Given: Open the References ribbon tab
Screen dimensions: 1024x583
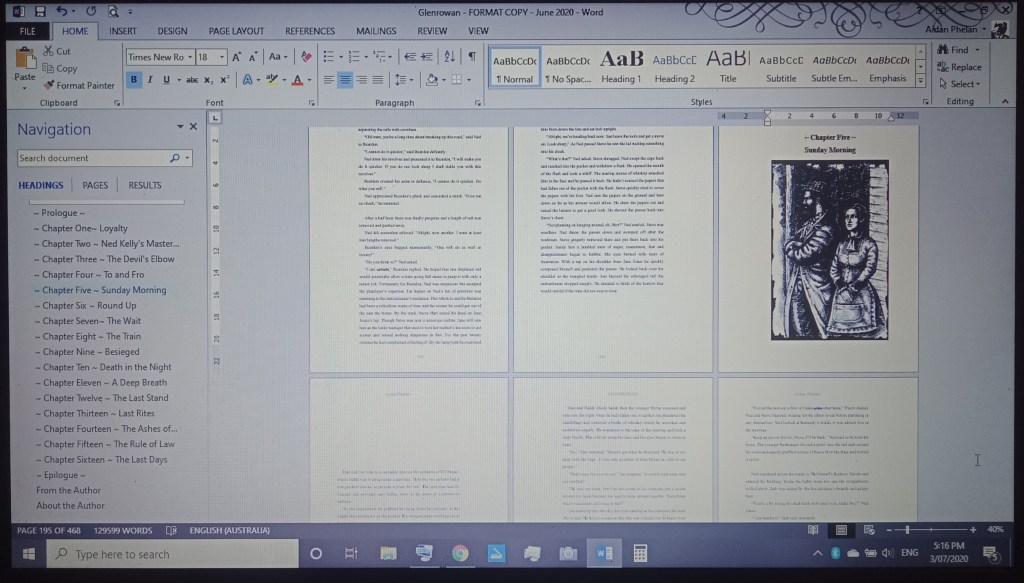Looking at the screenshot, I should [310, 31].
